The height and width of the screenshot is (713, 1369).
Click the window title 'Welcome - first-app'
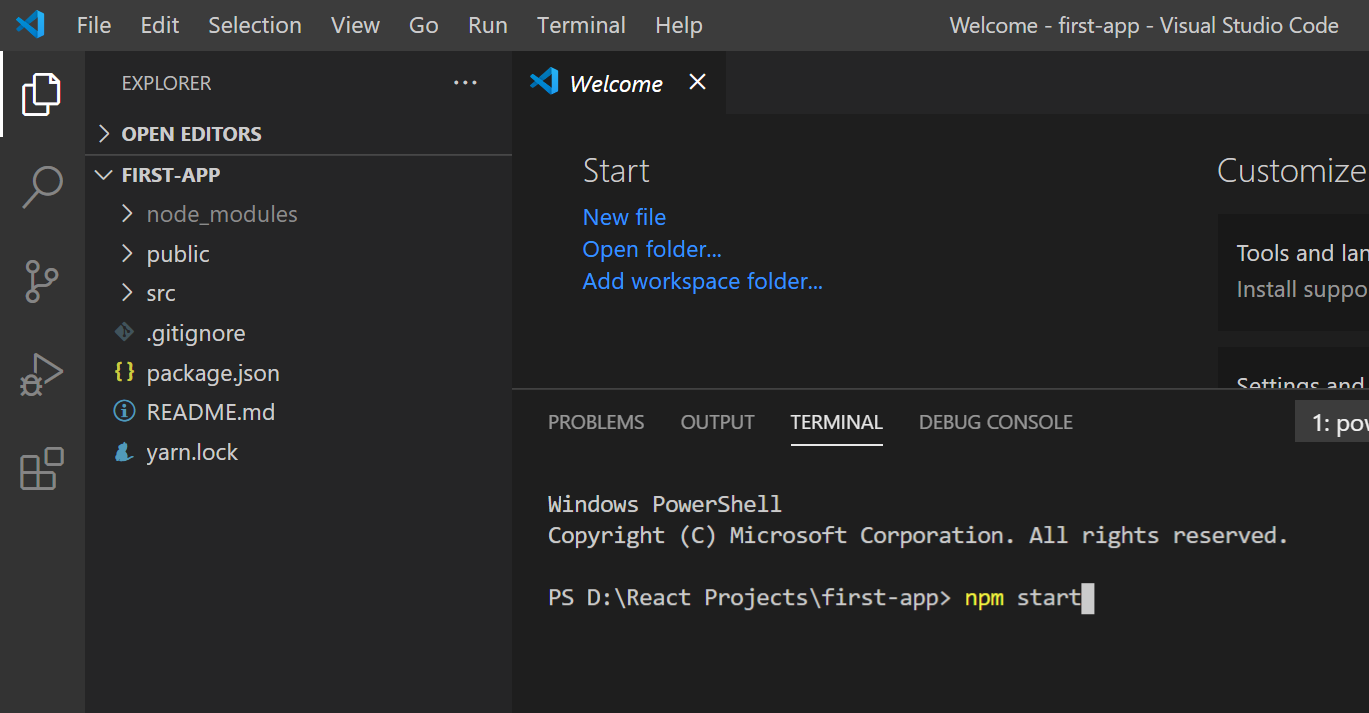point(1044,25)
